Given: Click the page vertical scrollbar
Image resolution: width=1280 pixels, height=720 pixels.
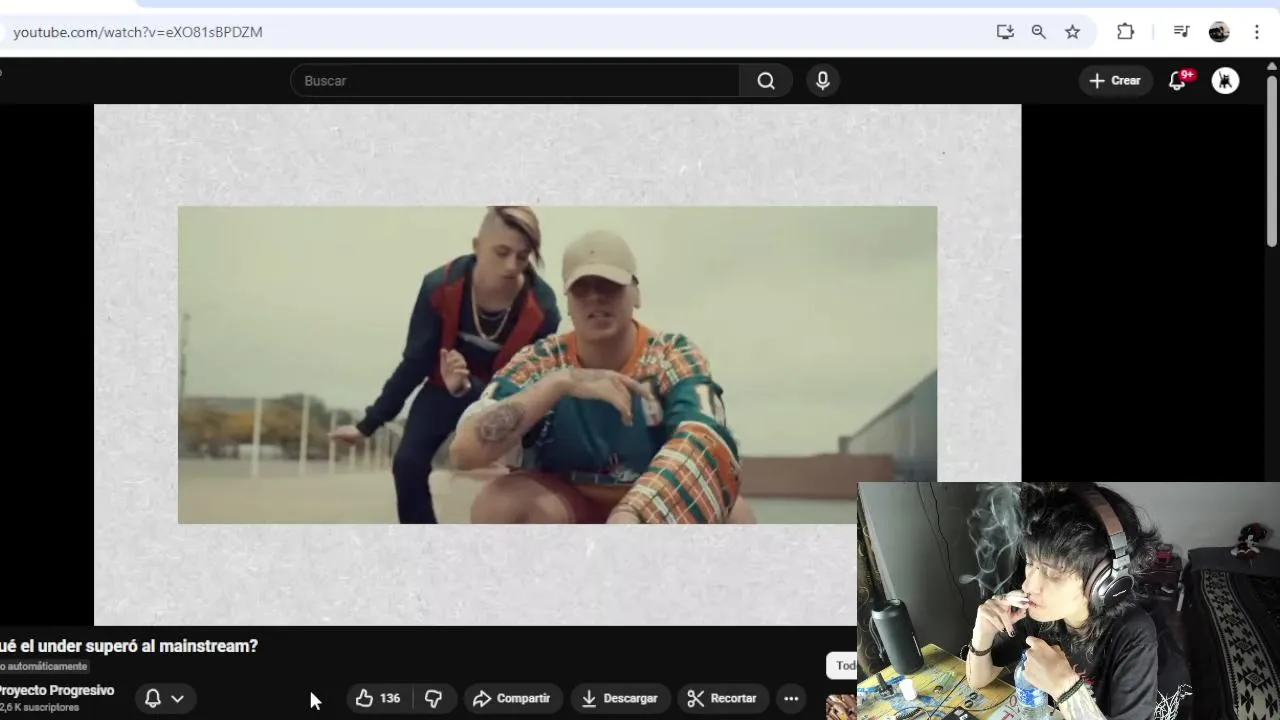Looking at the screenshot, I should (1272, 160).
